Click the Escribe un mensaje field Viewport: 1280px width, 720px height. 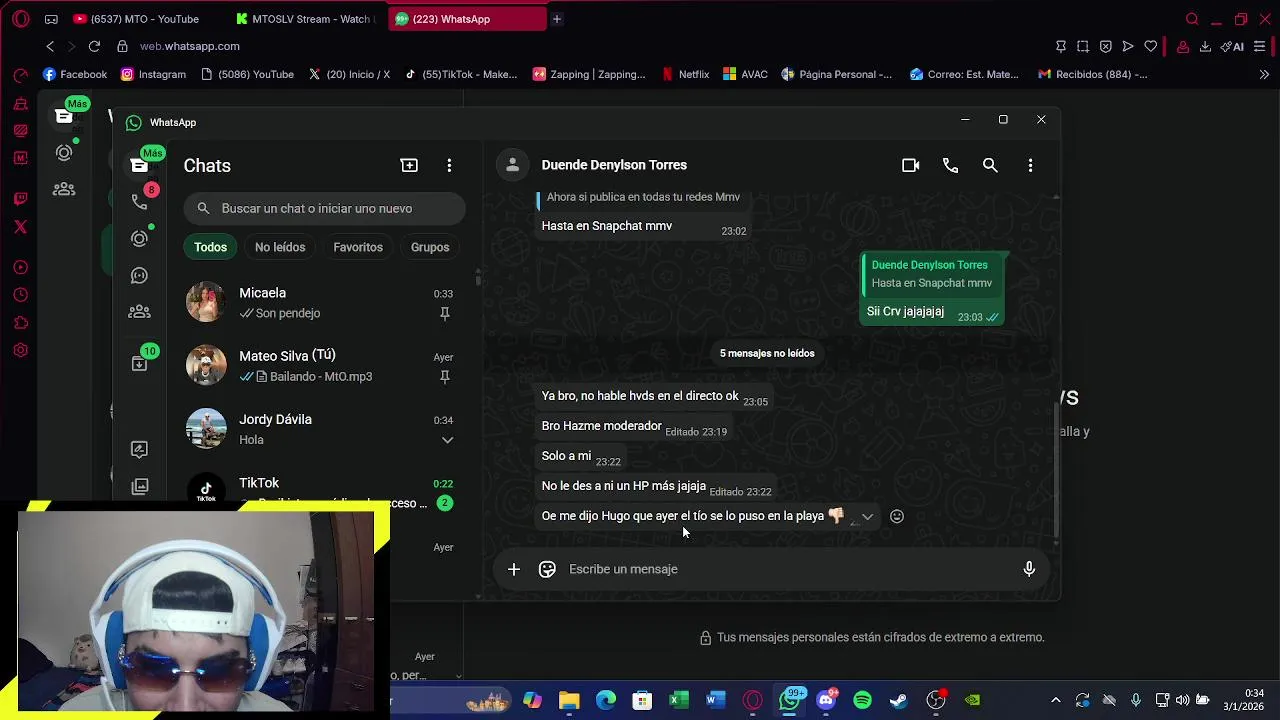(x=788, y=569)
